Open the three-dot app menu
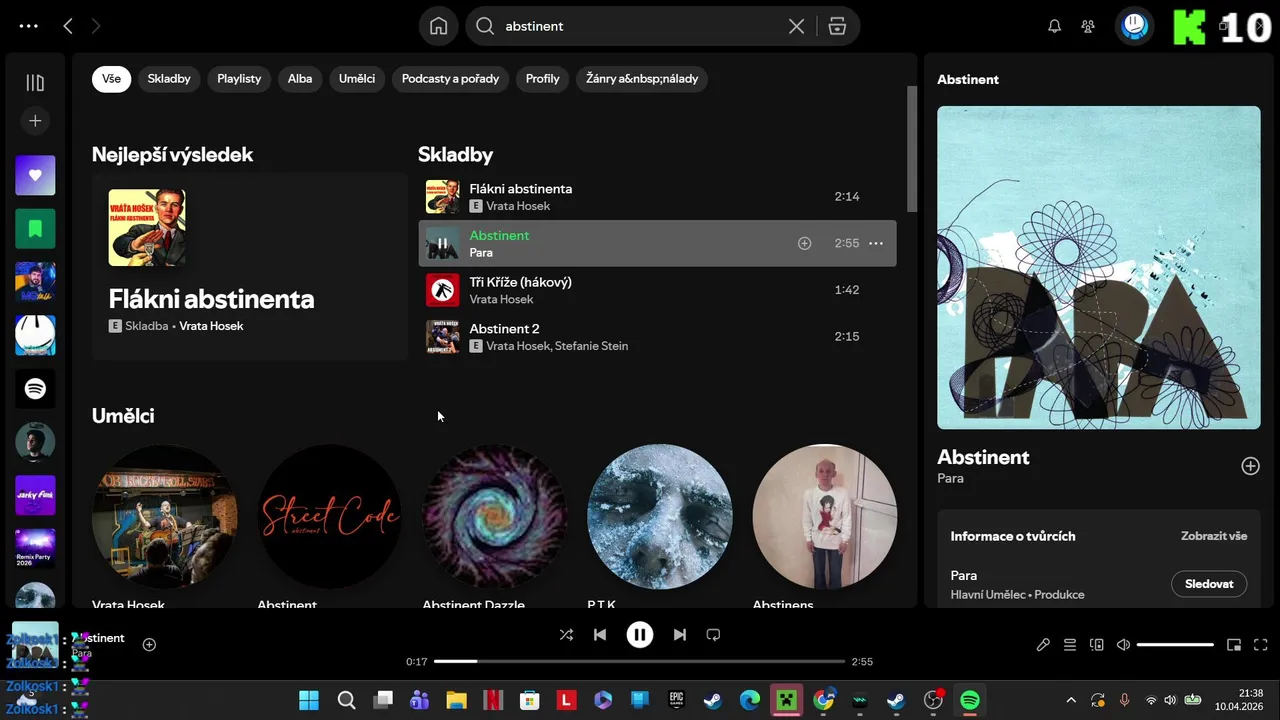Viewport: 1280px width, 720px height. click(29, 26)
